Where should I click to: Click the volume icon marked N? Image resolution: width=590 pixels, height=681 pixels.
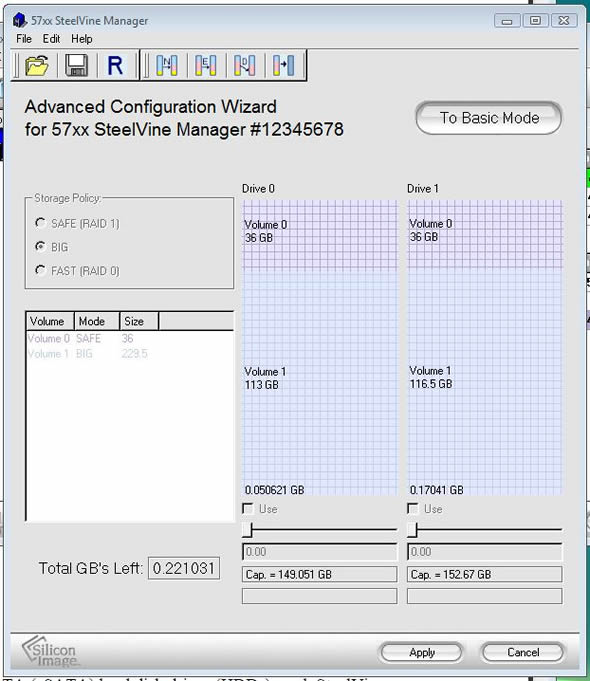coord(167,66)
